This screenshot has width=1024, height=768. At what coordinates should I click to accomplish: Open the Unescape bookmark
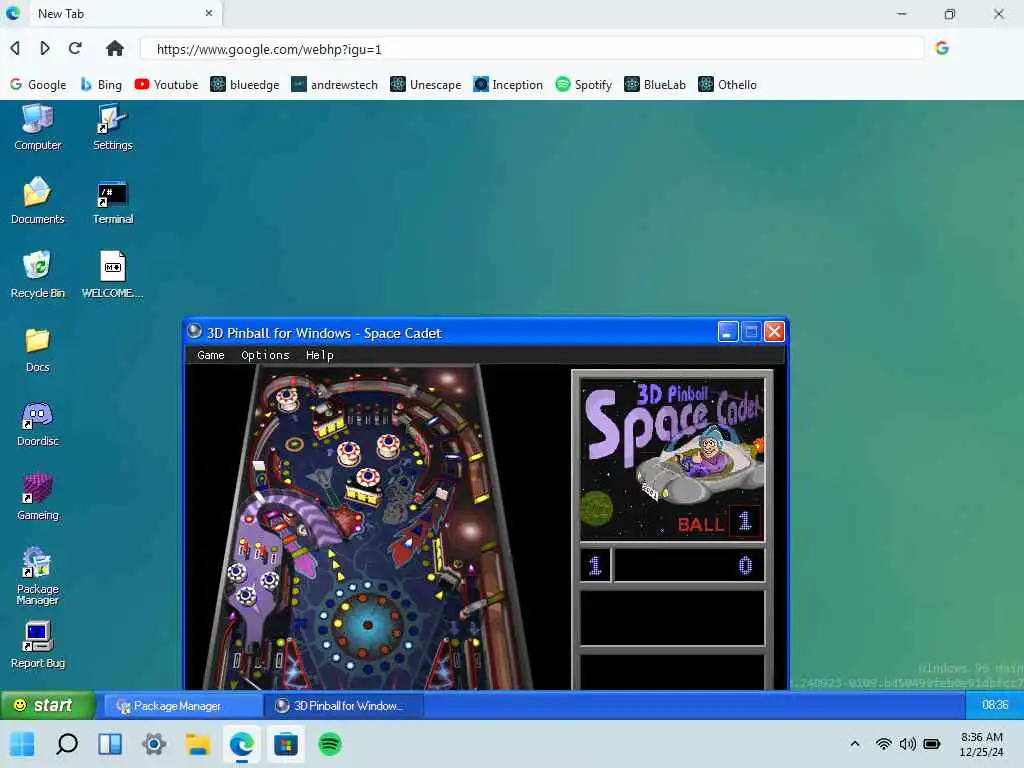pyautogui.click(x=426, y=85)
